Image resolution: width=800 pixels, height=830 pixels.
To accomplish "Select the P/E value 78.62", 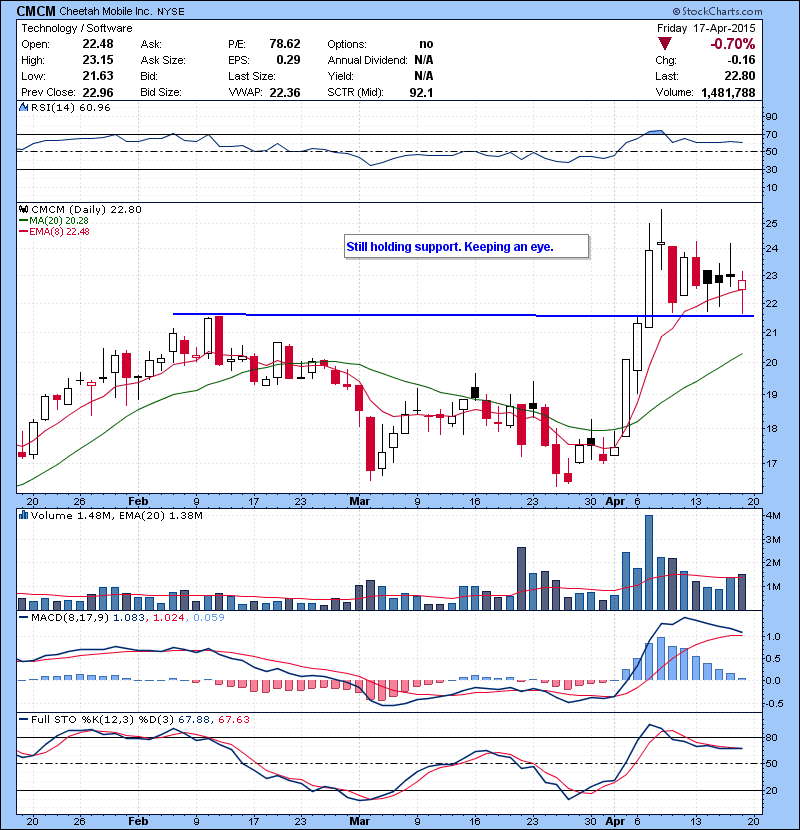I will pyautogui.click(x=285, y=44).
